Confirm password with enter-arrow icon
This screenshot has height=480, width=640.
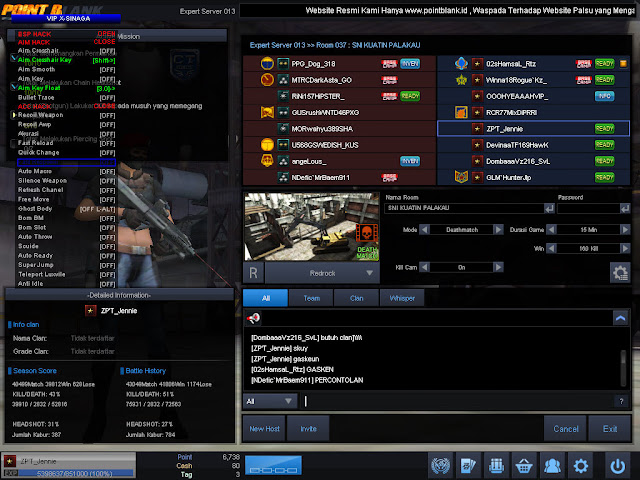click(x=625, y=208)
